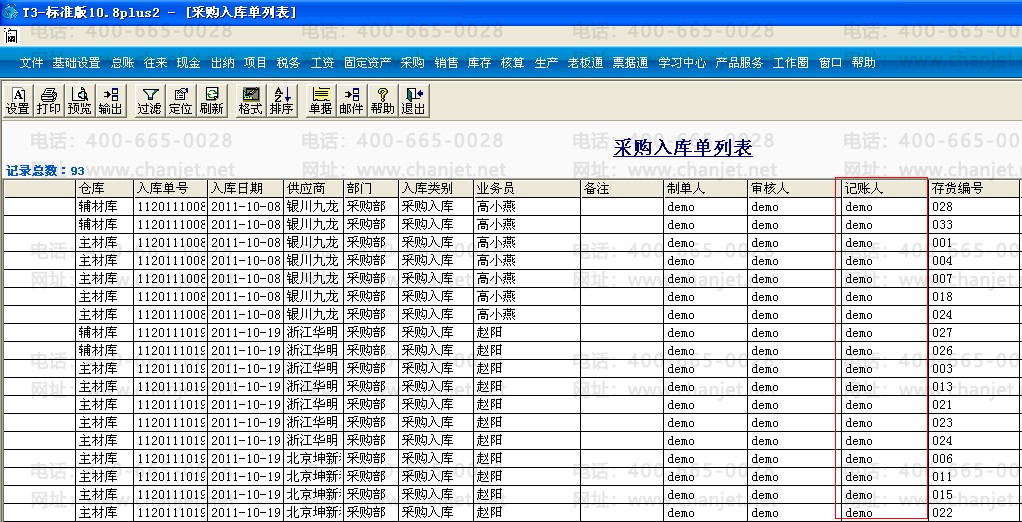Viewport: 1022px width, 522px height.
Task: Open the 单据 document toolbar icon
Action: pyautogui.click(x=320, y=101)
